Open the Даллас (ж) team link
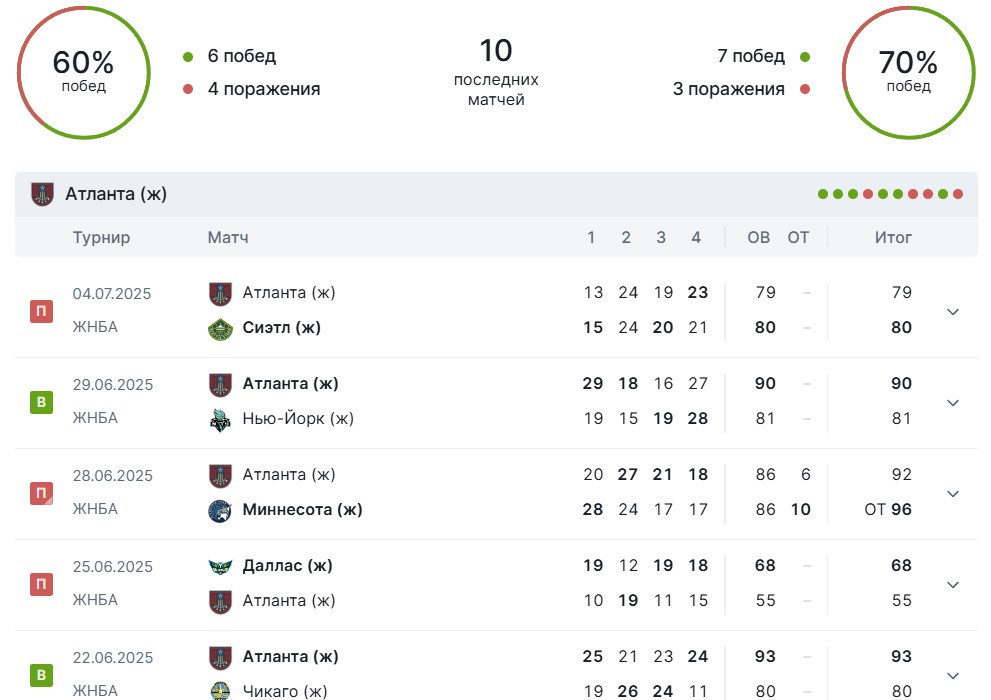This screenshot has width=991, height=700. (x=288, y=565)
